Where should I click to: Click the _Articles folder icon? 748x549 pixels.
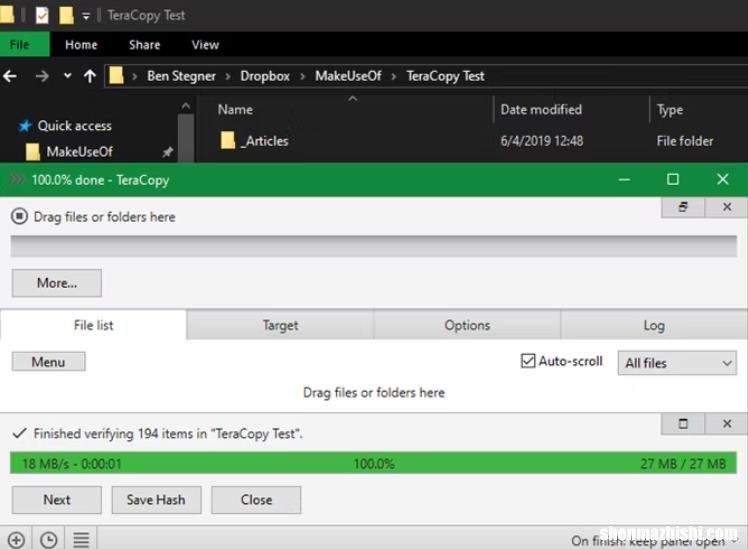point(228,140)
